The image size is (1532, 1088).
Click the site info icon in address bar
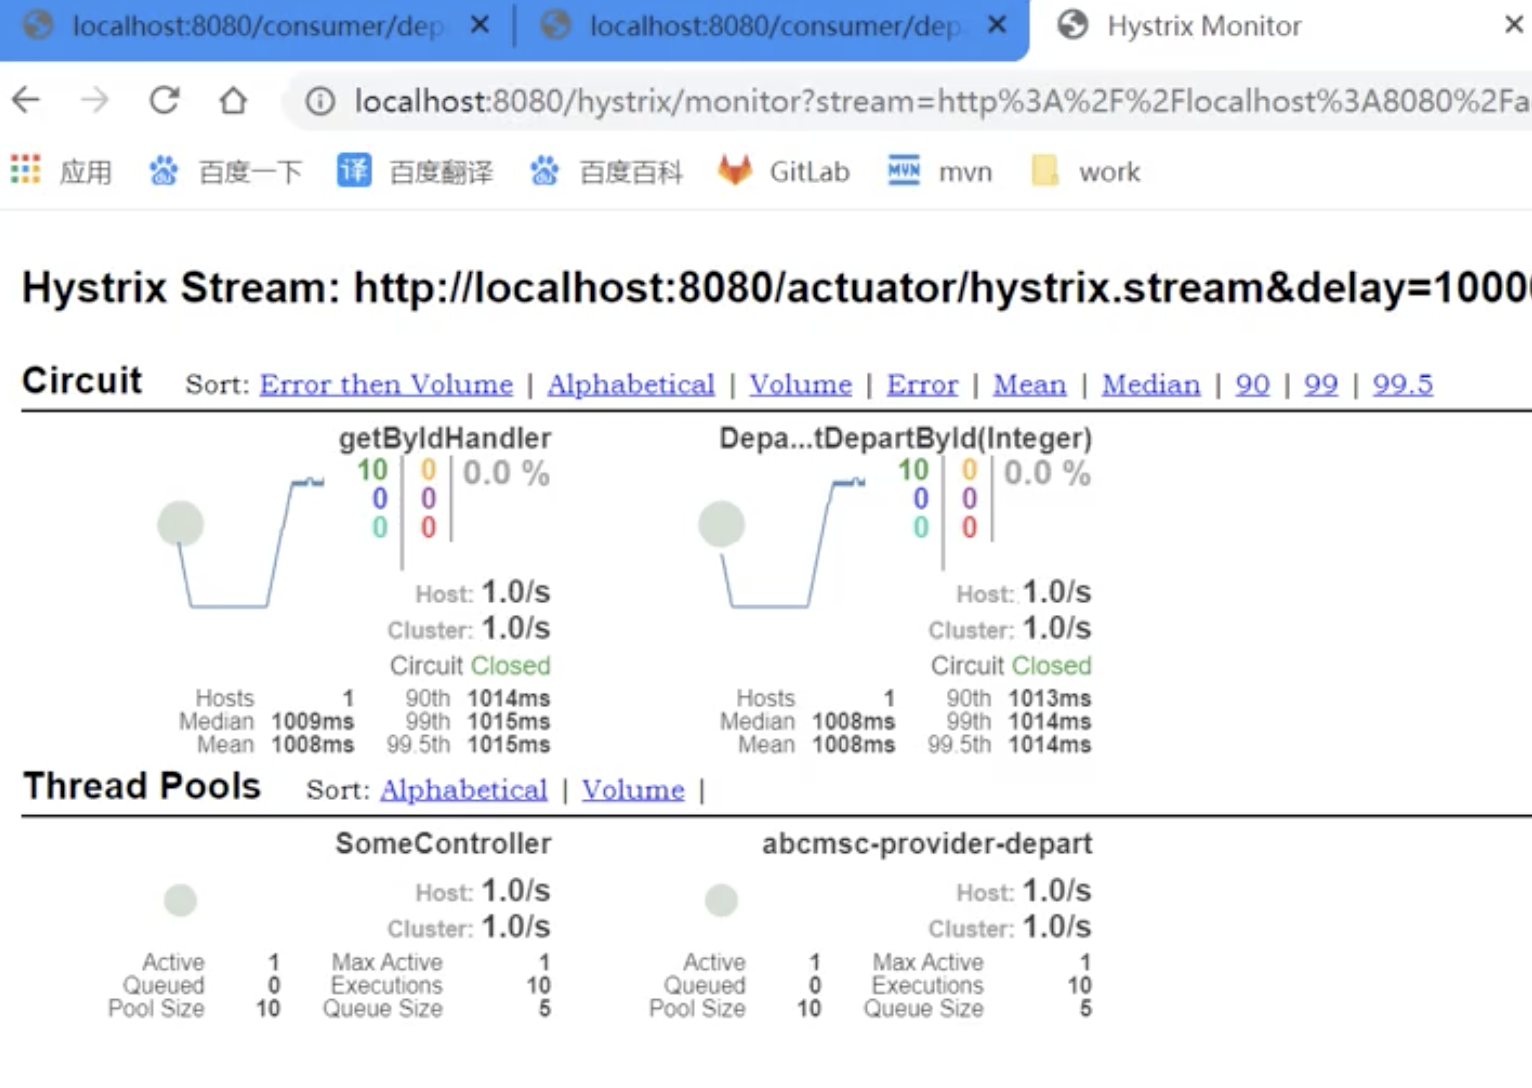pyautogui.click(x=320, y=101)
